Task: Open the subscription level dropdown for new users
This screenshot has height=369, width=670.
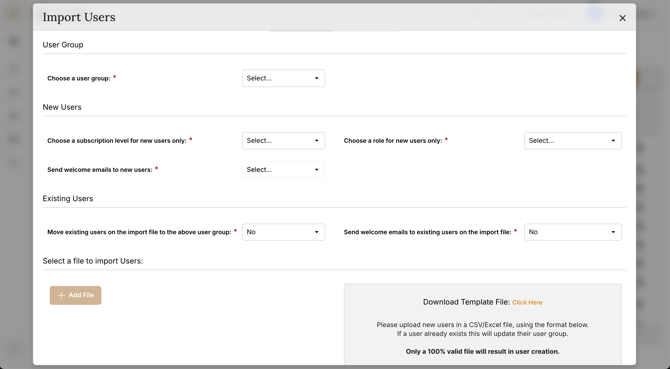Action: click(x=283, y=141)
